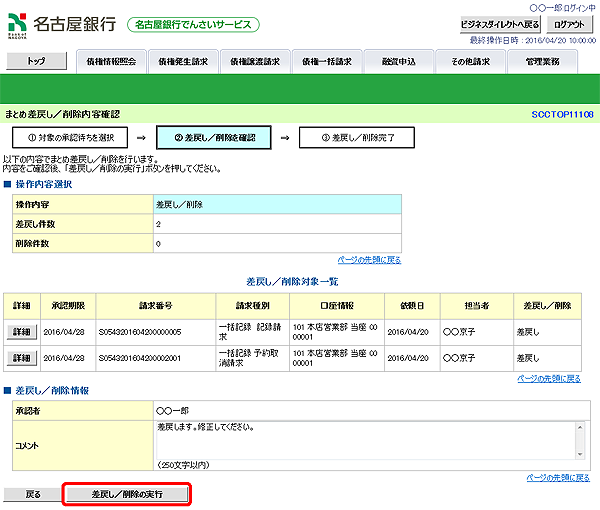Open the トップ page button
The height and width of the screenshot is (510, 600).
click(x=37, y=61)
